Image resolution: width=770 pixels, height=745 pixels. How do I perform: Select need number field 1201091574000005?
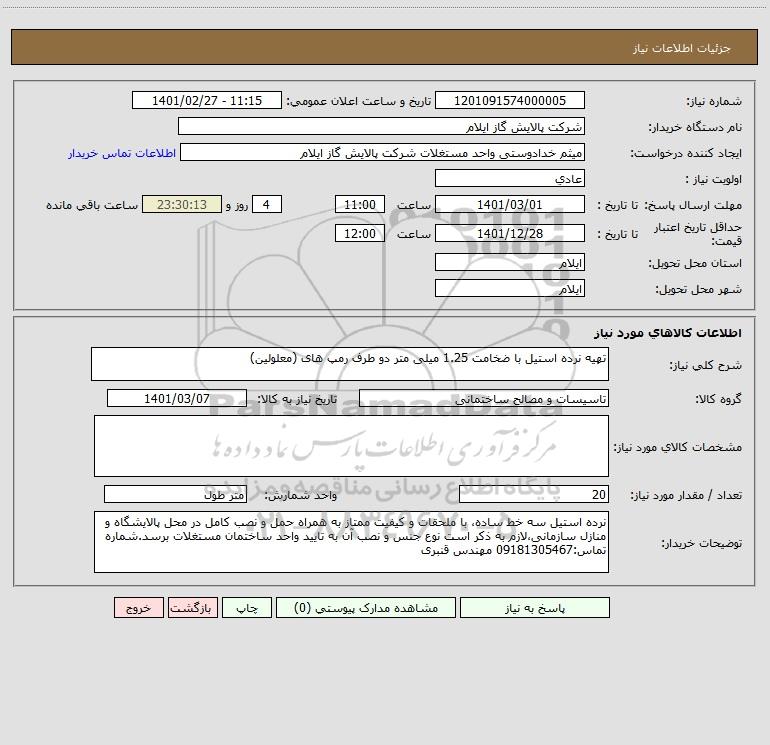pyautogui.click(x=510, y=100)
